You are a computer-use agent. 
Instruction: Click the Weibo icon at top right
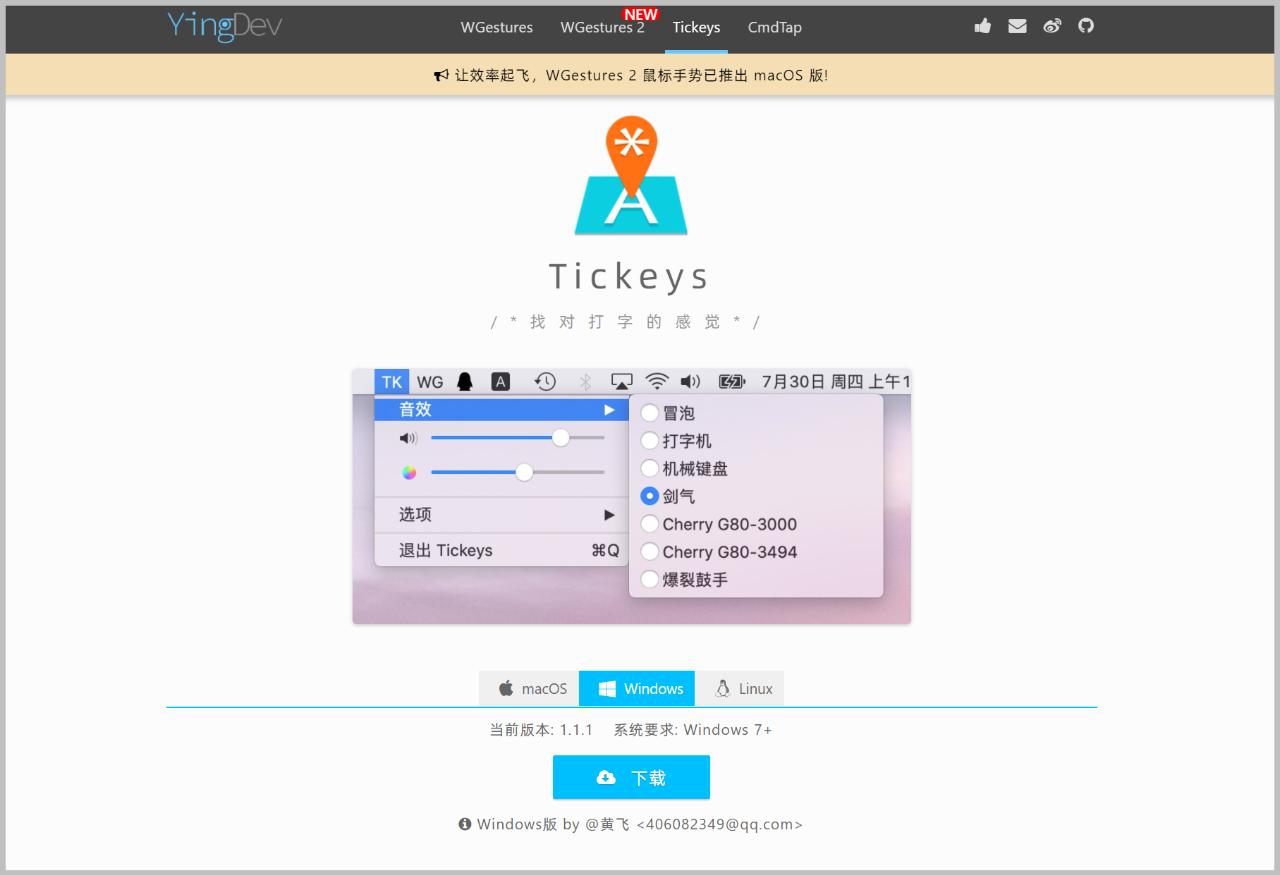pyautogui.click(x=1052, y=26)
